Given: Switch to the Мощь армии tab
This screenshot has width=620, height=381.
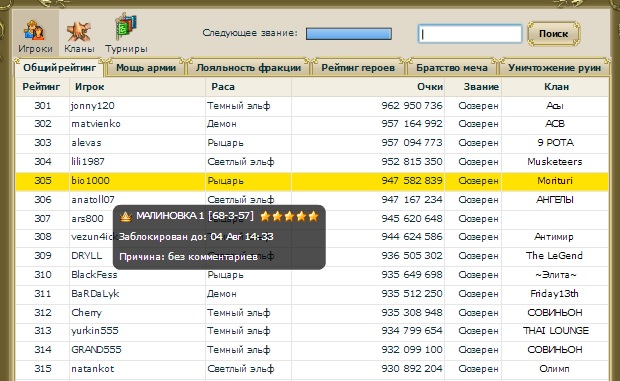Looking at the screenshot, I should point(146,68).
